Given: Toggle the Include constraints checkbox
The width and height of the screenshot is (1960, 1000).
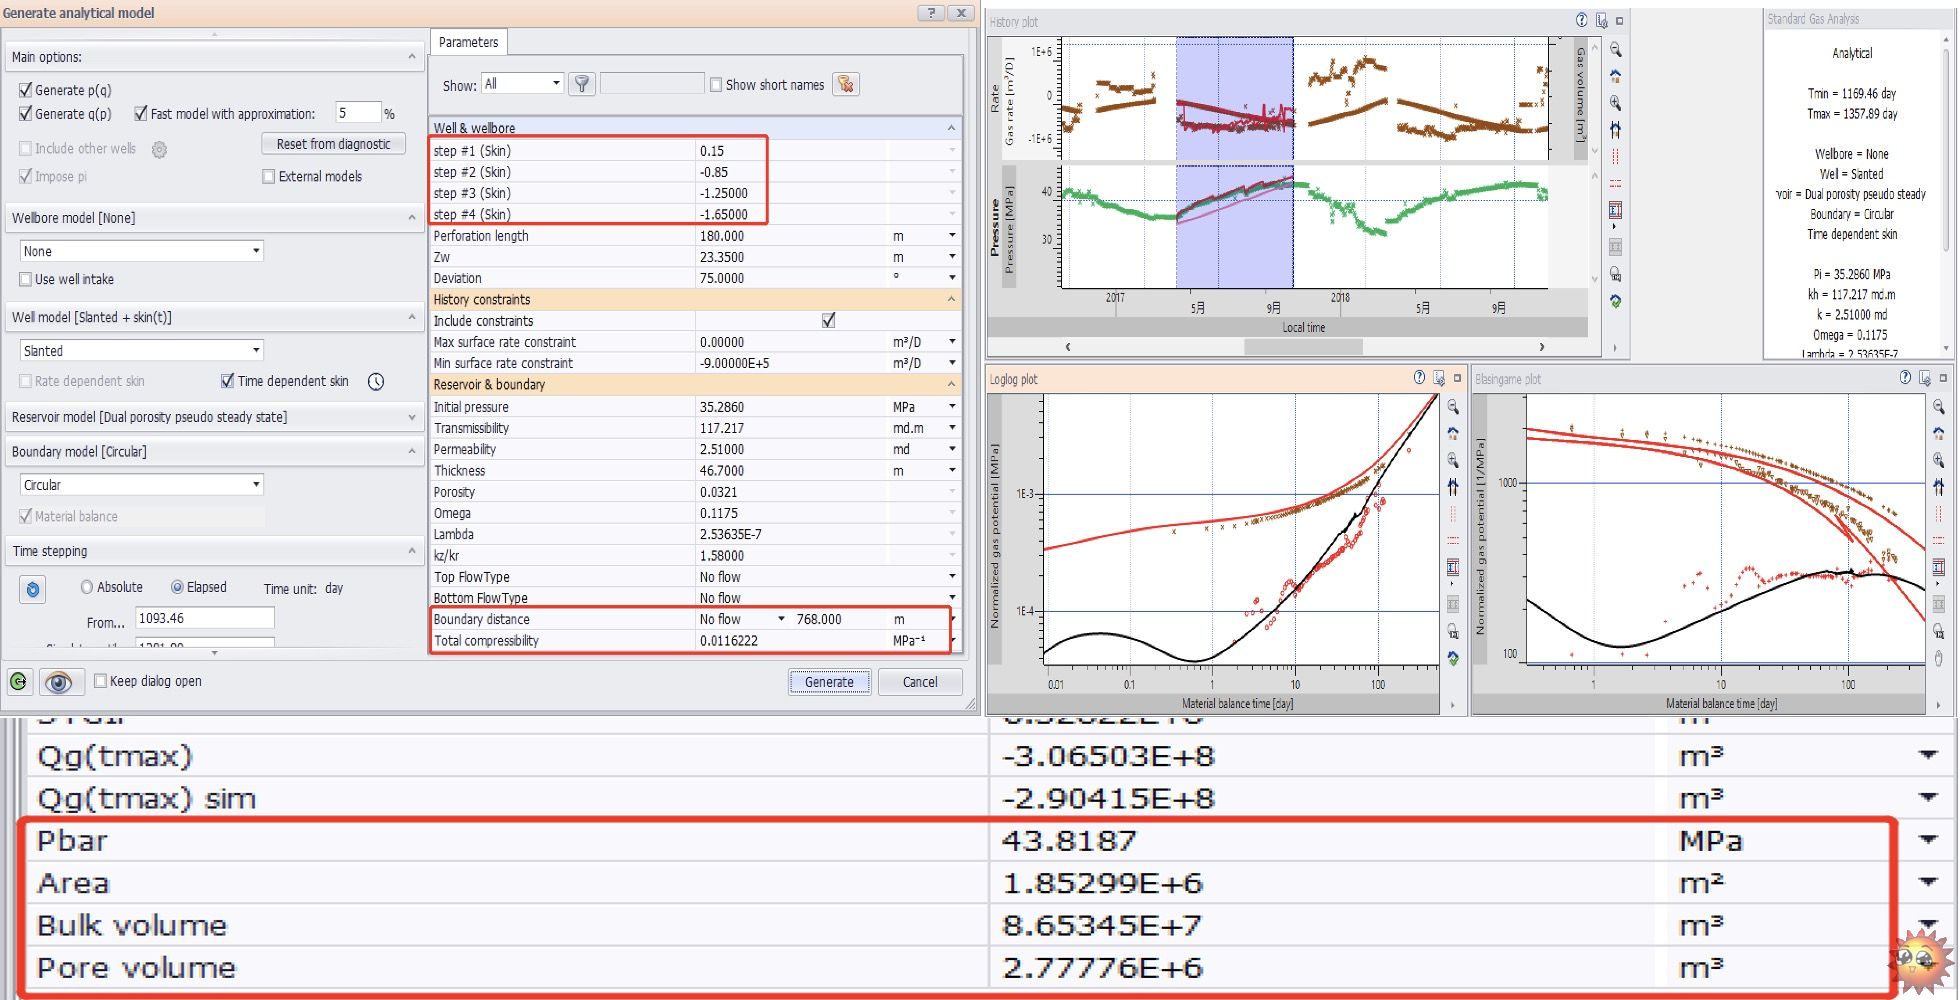Looking at the screenshot, I should 828,320.
